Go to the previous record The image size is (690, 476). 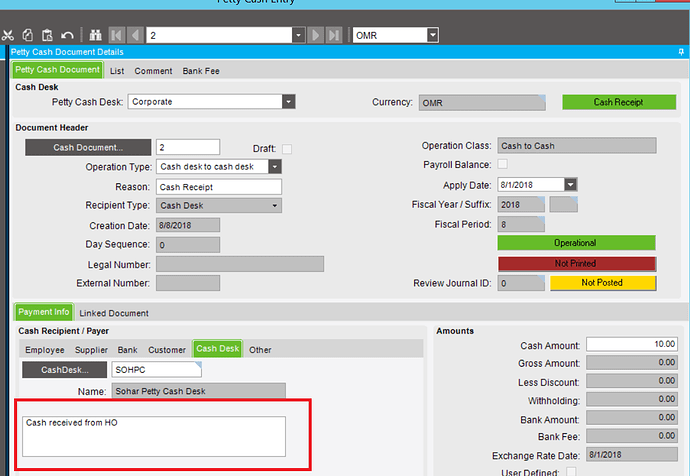pyautogui.click(x=136, y=35)
